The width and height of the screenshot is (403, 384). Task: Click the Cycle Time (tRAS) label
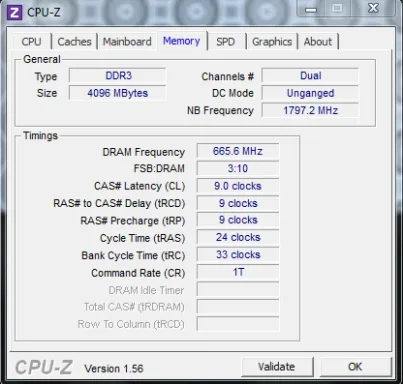point(142,238)
